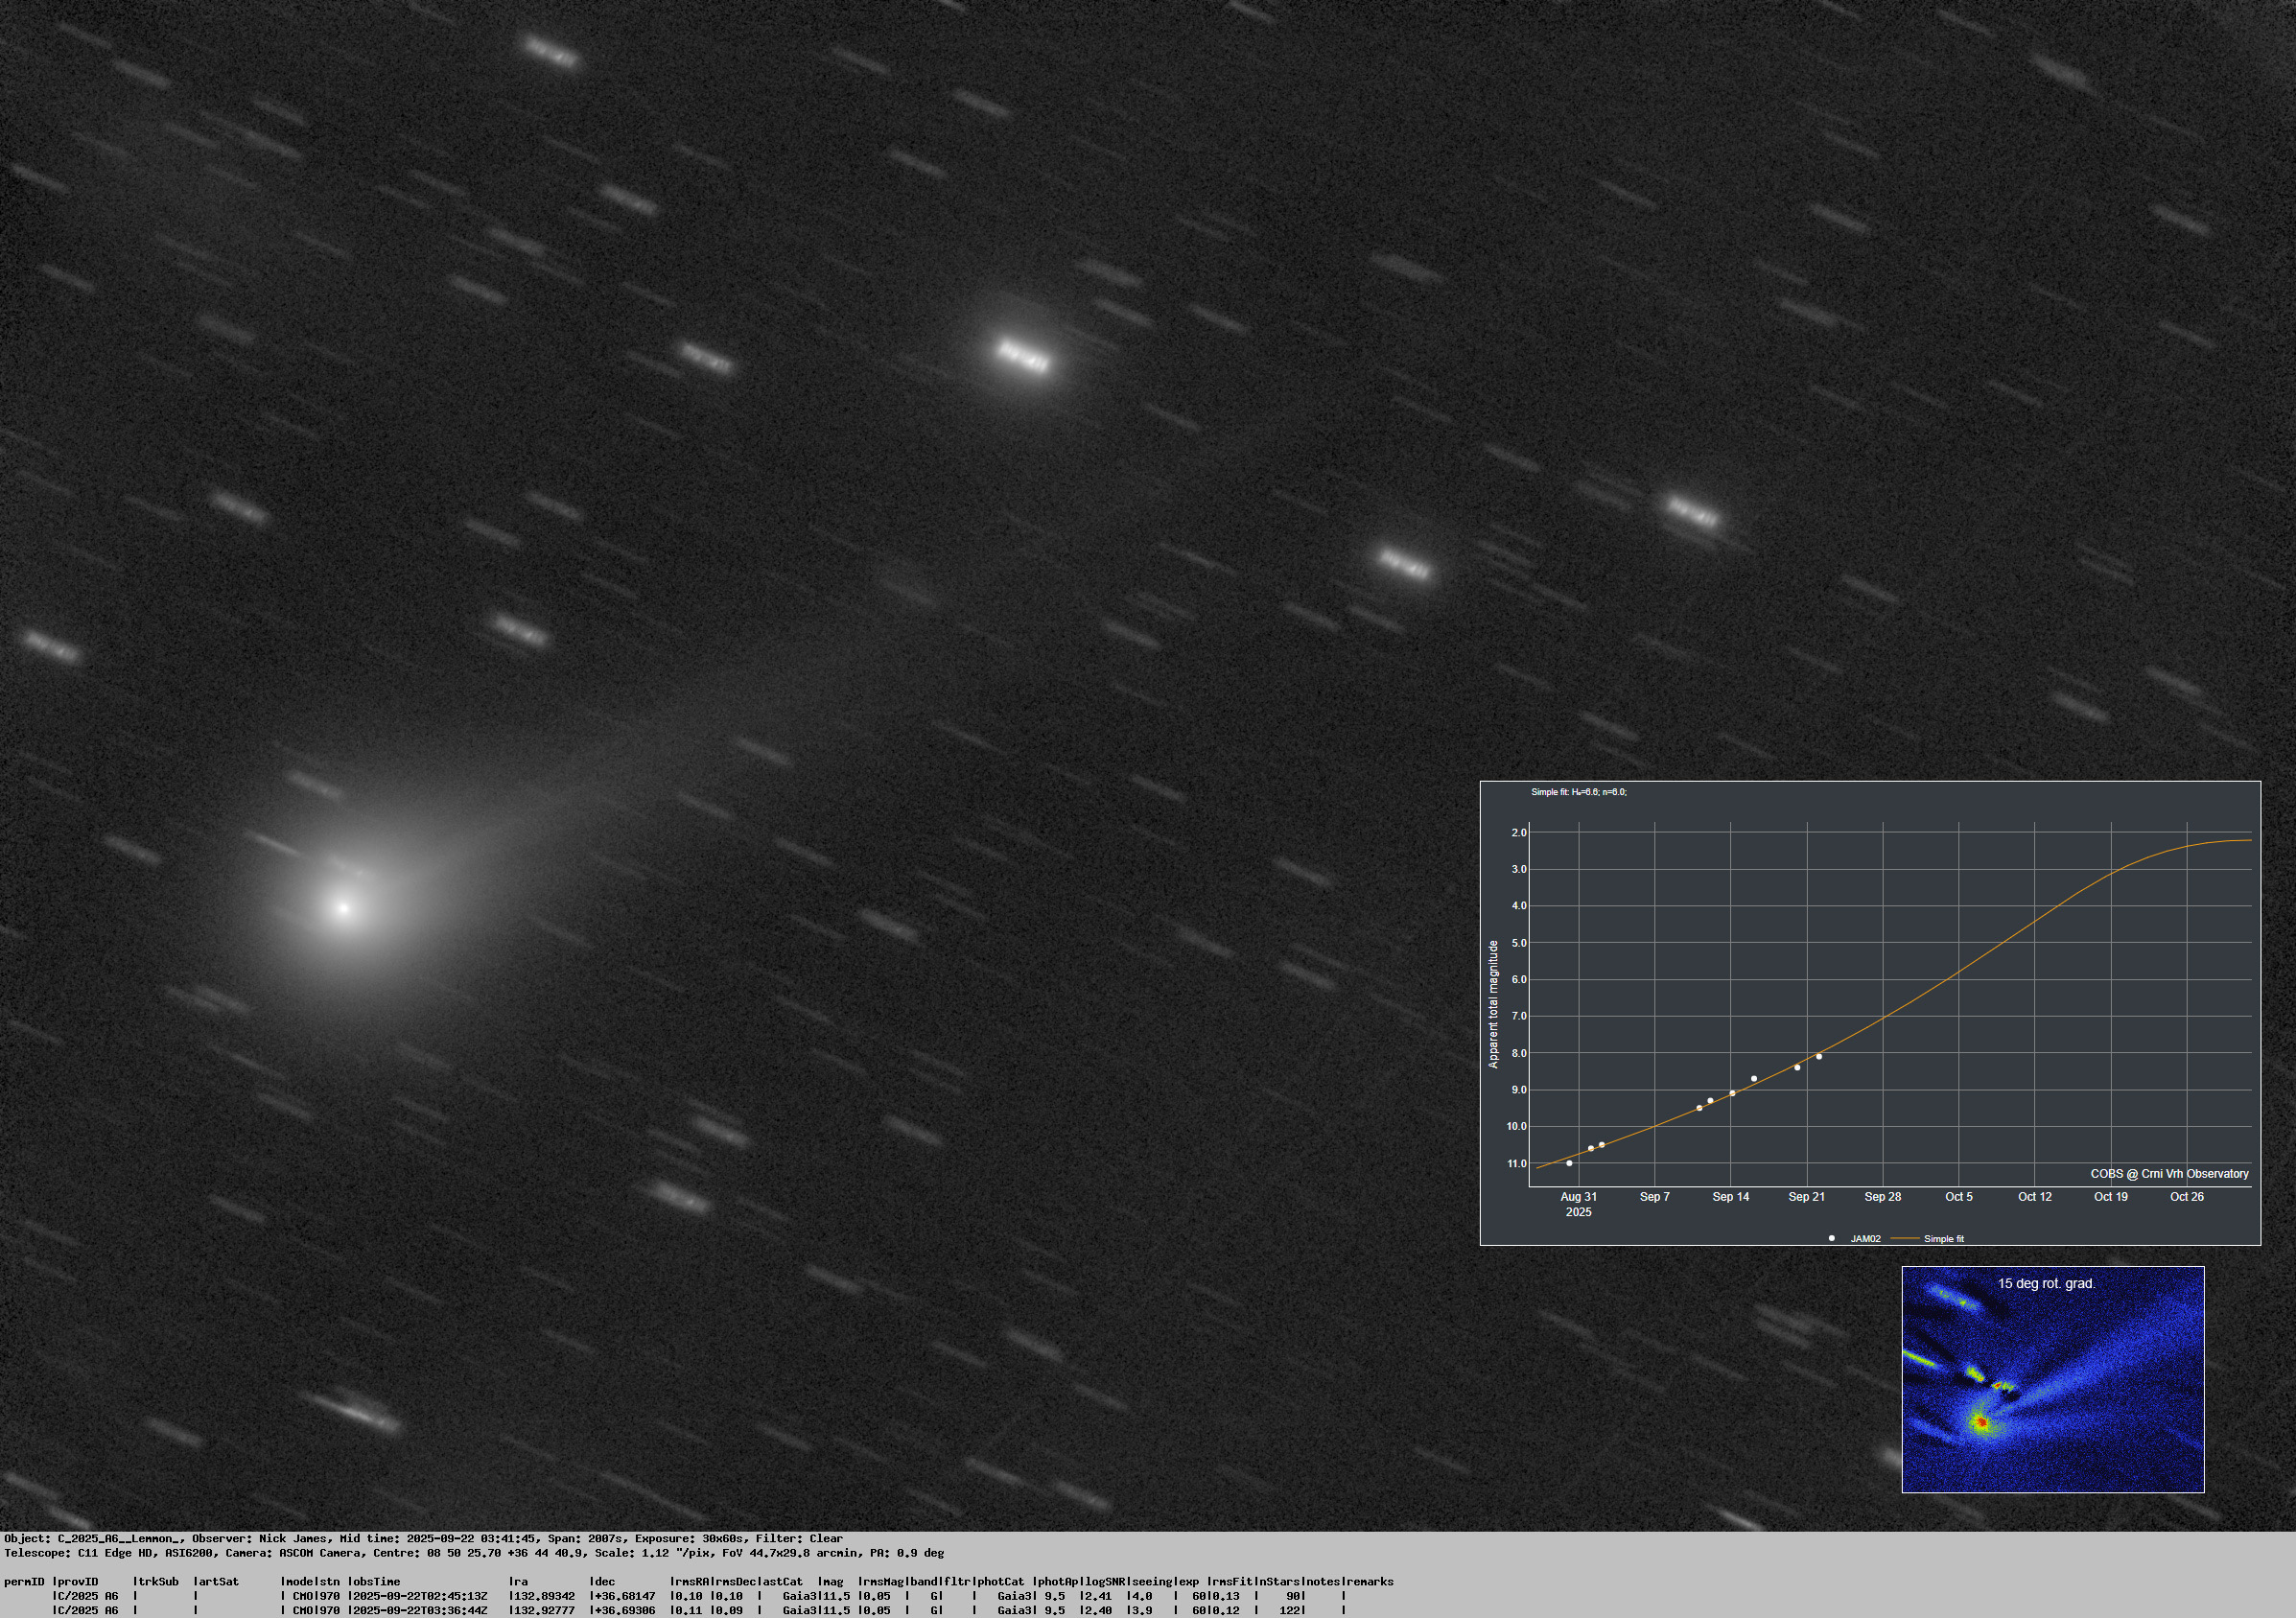Image resolution: width=2296 pixels, height=1618 pixels.
Task: Select the last data point after Sep 21
Action: [1819, 1056]
